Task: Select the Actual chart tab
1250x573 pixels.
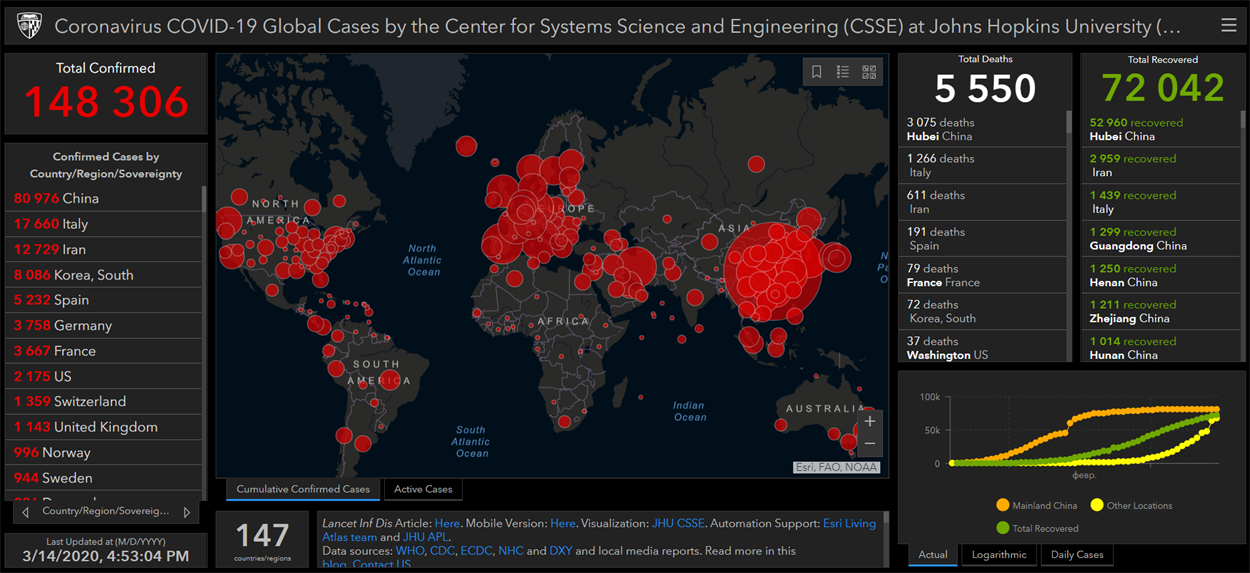Action: pyautogui.click(x=932, y=555)
